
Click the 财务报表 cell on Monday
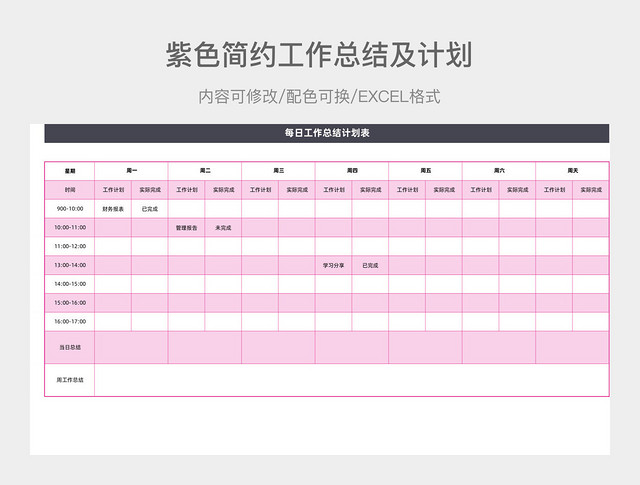(113, 209)
